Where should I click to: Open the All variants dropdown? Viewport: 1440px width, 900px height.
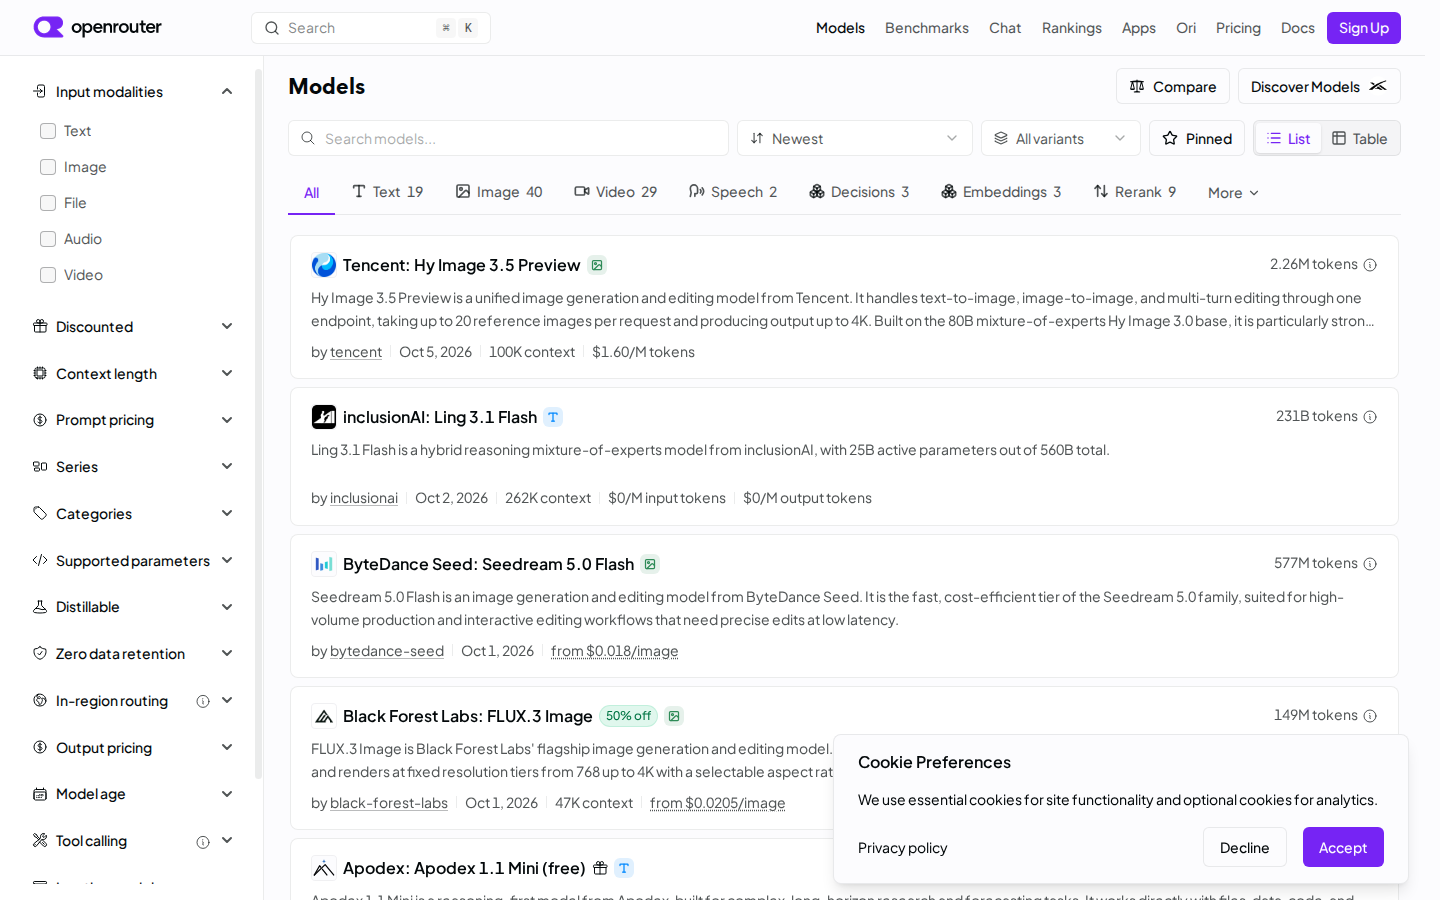coord(1061,138)
